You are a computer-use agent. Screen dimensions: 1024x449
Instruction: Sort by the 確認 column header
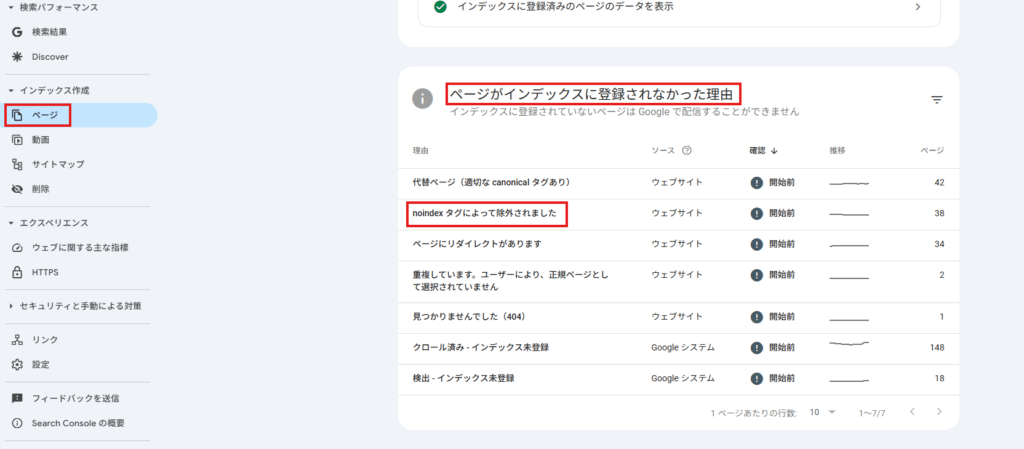(764, 151)
